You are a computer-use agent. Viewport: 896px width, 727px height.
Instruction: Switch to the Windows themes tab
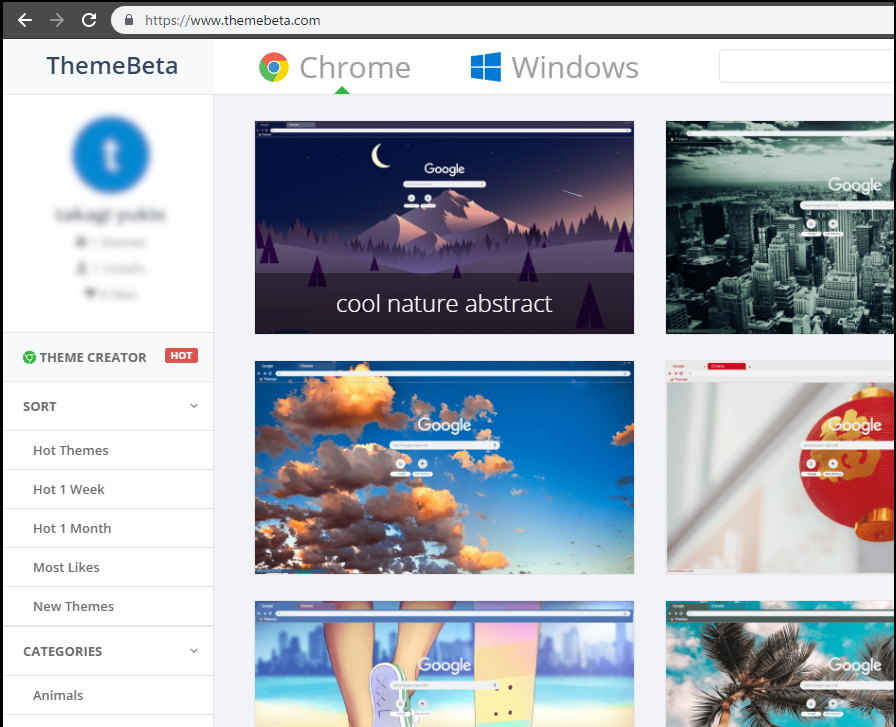click(x=554, y=67)
